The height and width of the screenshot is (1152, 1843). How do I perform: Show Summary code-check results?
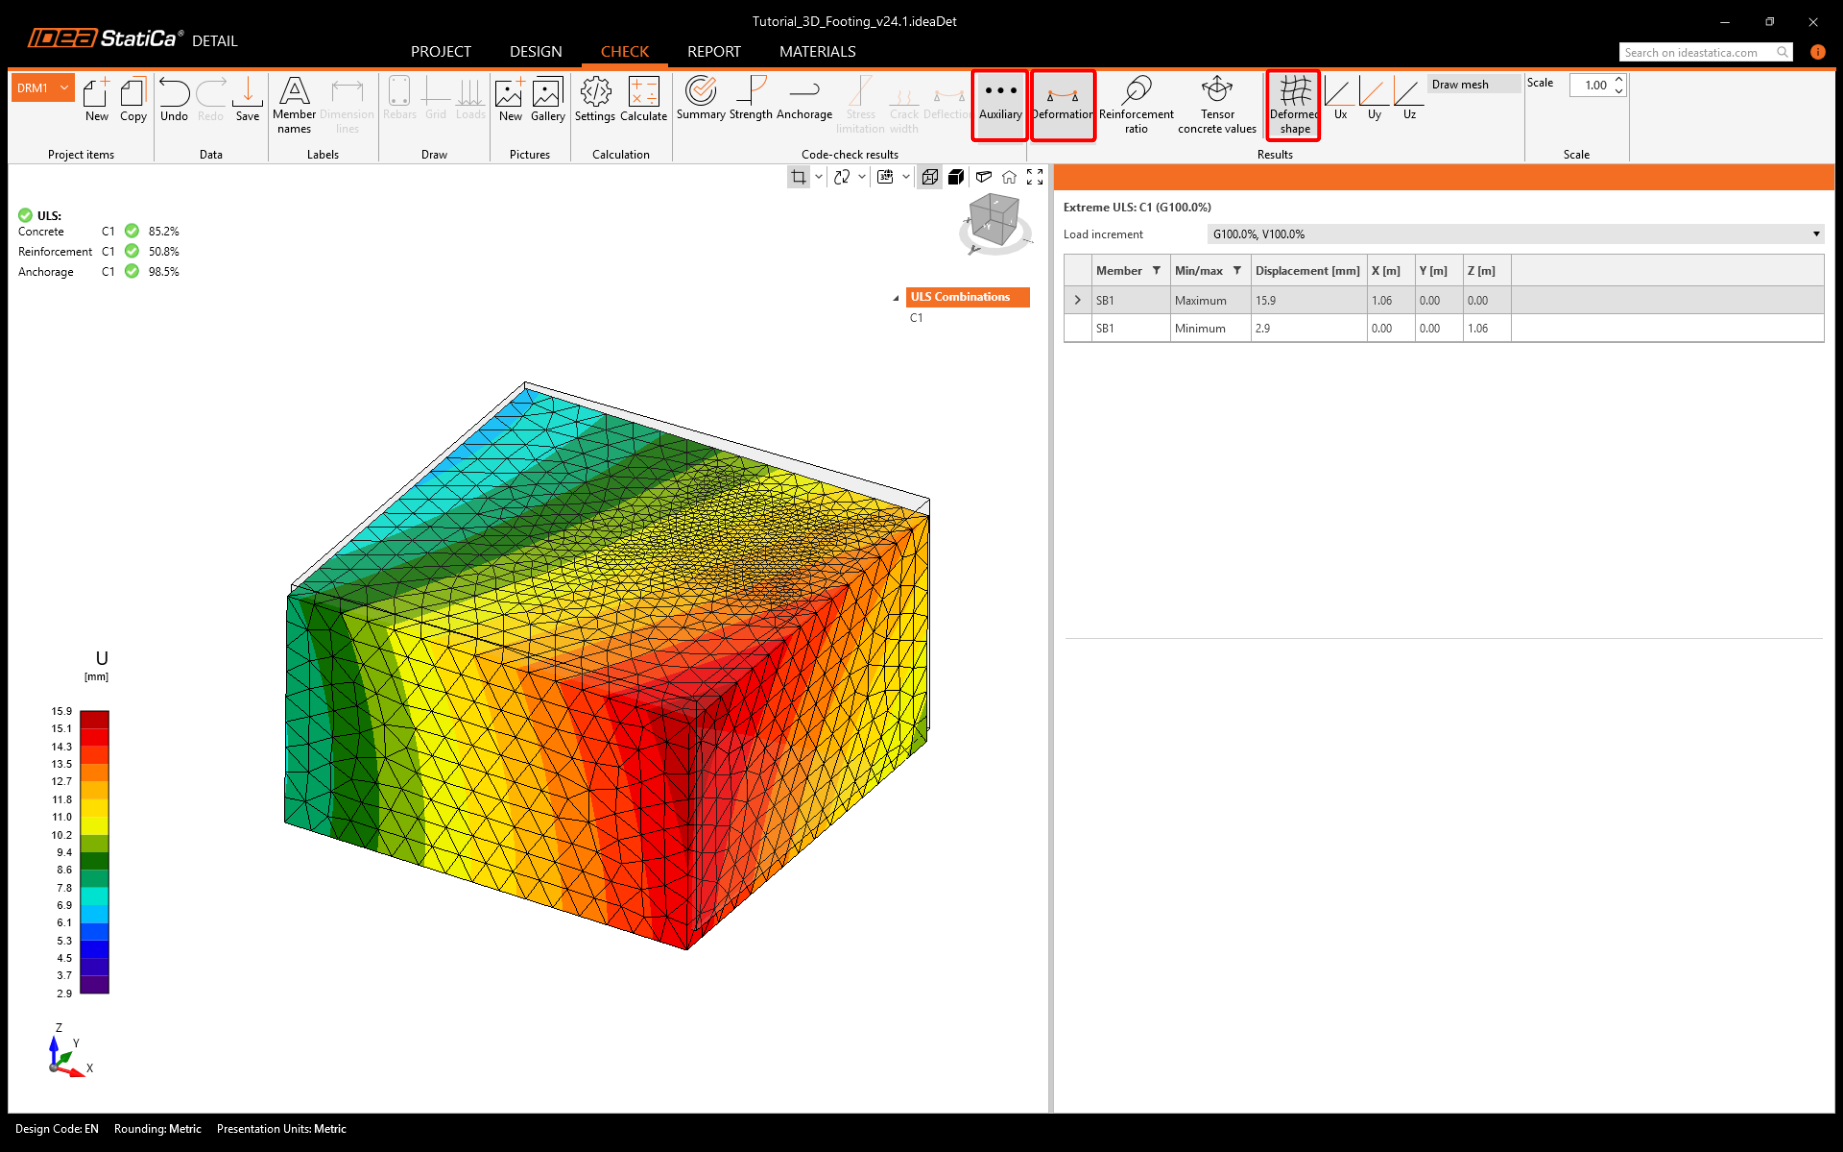click(x=700, y=99)
